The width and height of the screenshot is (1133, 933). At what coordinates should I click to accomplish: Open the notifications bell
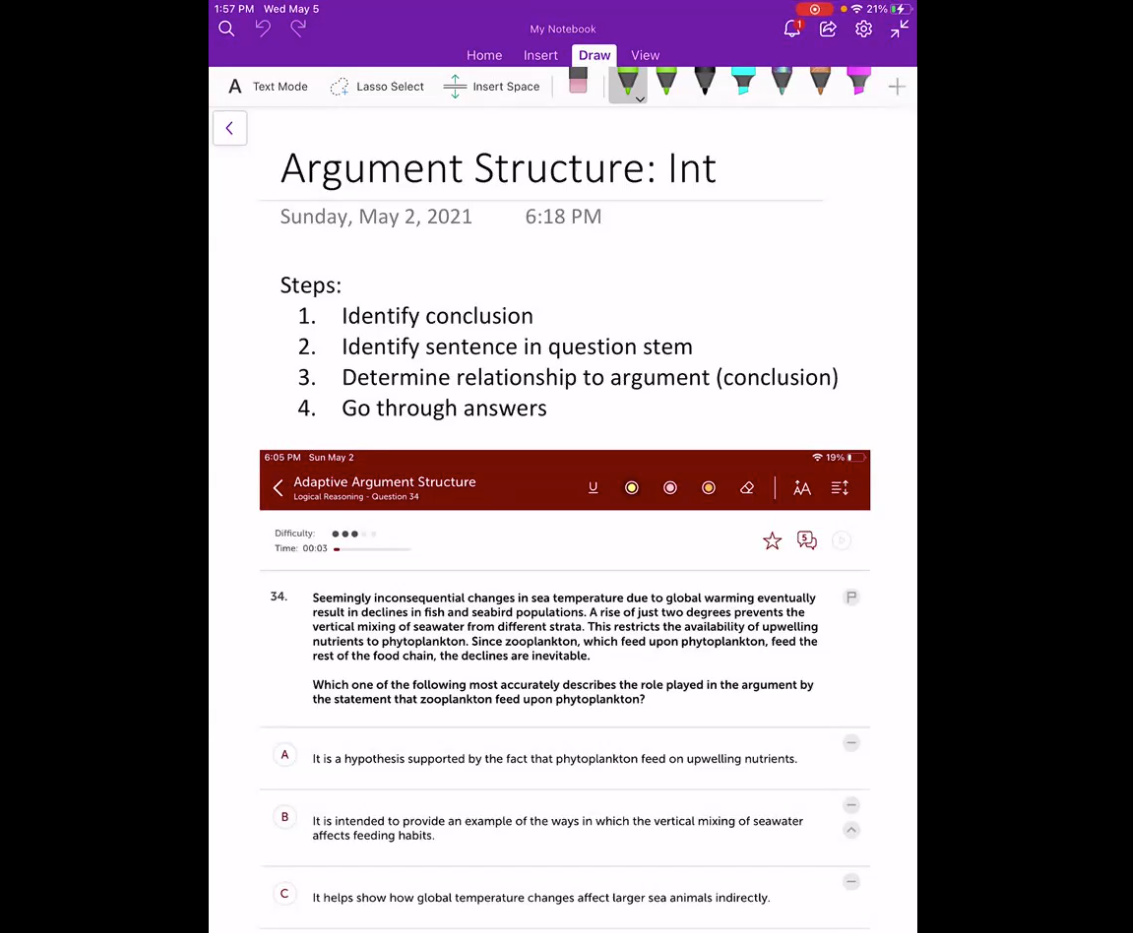pos(792,29)
